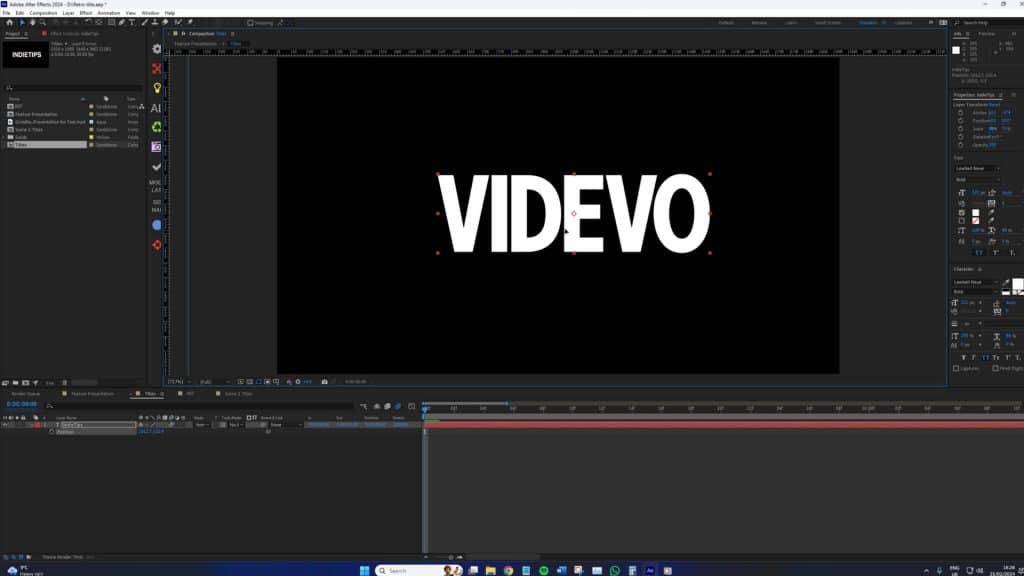1024x576 pixels.
Task: Open the Graph Editor in the timeline
Action: [411, 406]
